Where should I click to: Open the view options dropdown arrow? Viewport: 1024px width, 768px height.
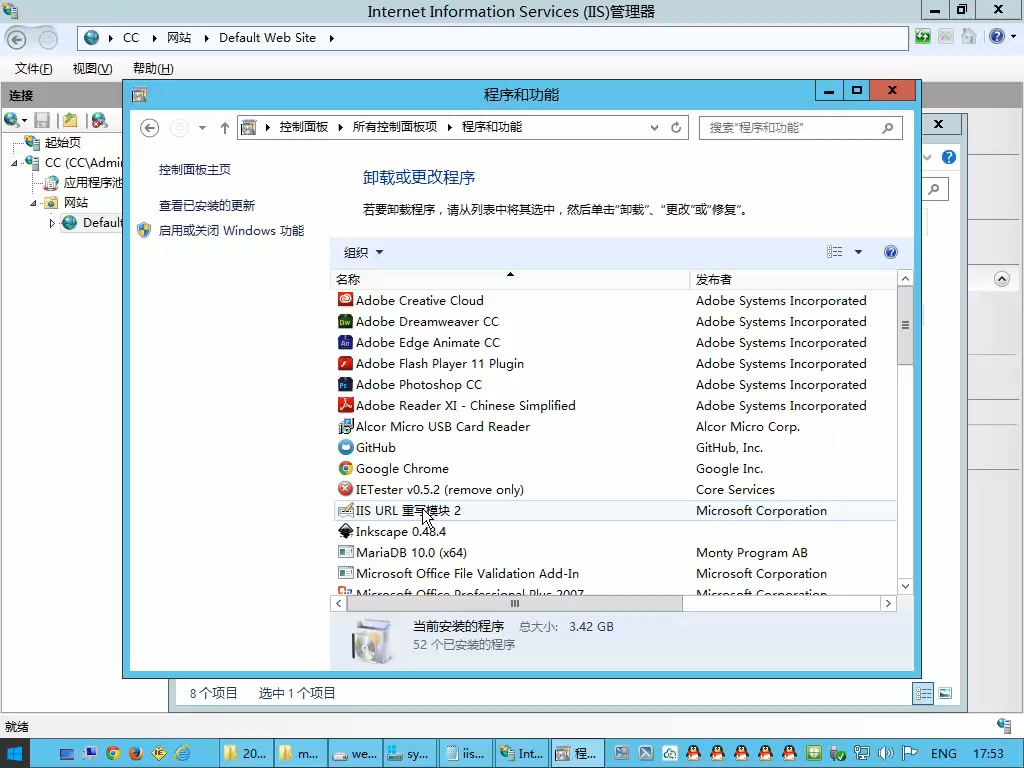858,252
